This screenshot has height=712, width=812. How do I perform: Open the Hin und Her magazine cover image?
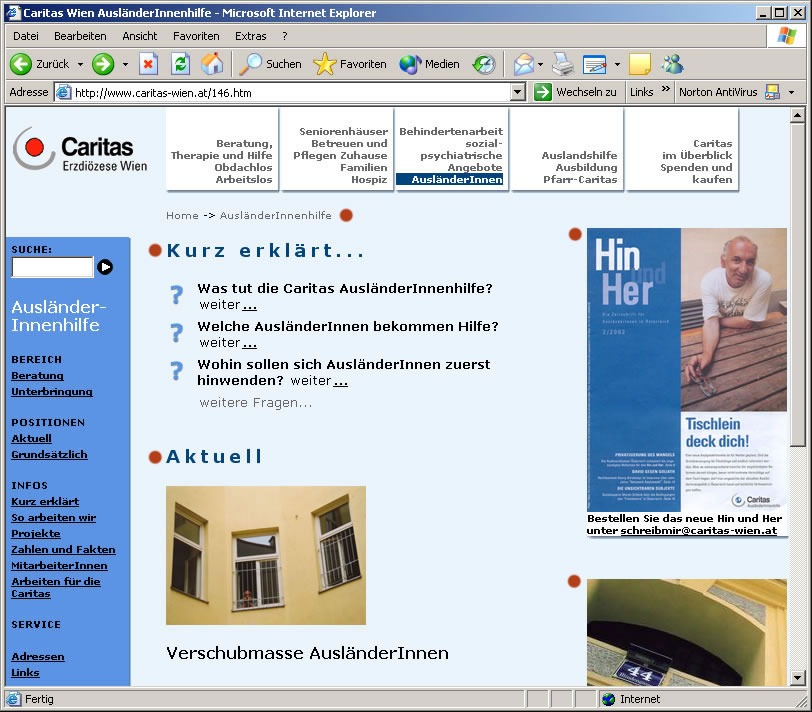687,370
